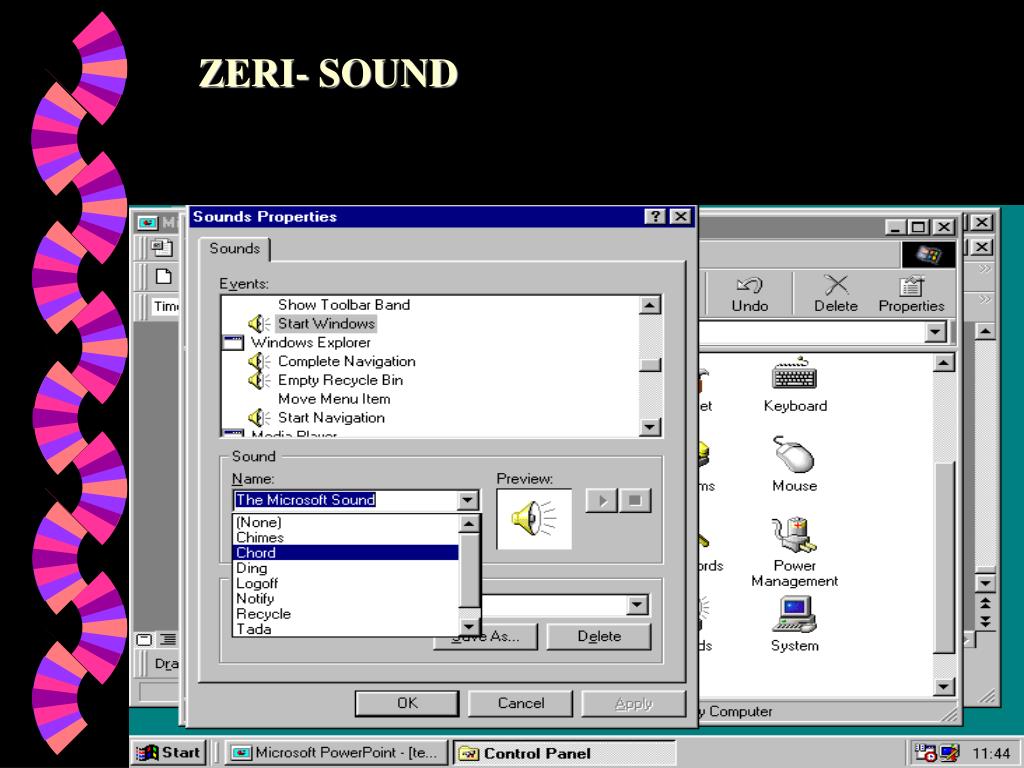Screen dimensions: 1024x768
Task: Click Control Panel icon area scroll up arrow
Action: coord(944,362)
